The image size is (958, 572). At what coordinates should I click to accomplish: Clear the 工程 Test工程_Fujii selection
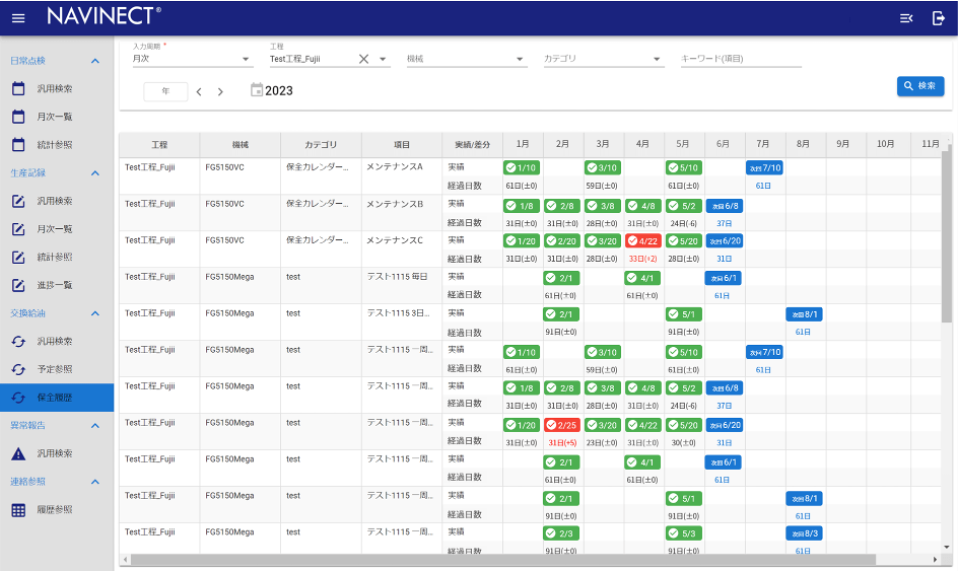[x=364, y=59]
